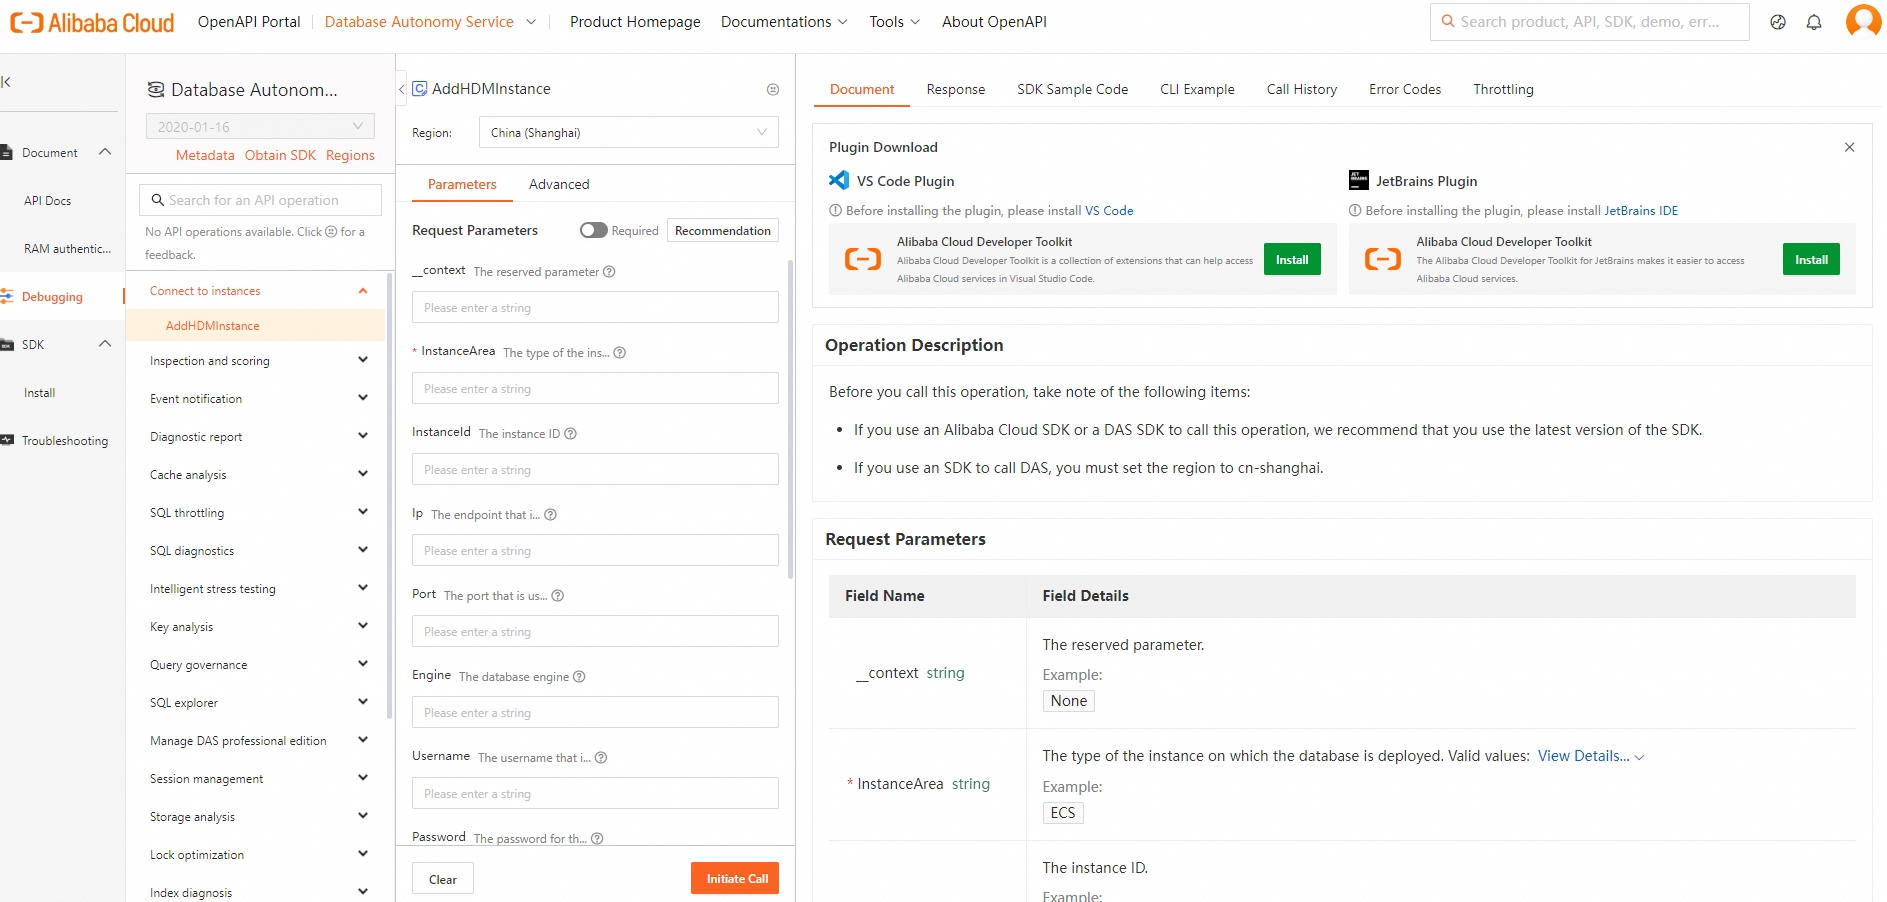This screenshot has width=1887, height=902.
Task: Click help icon next to InstanceId parameter
Action: point(571,434)
